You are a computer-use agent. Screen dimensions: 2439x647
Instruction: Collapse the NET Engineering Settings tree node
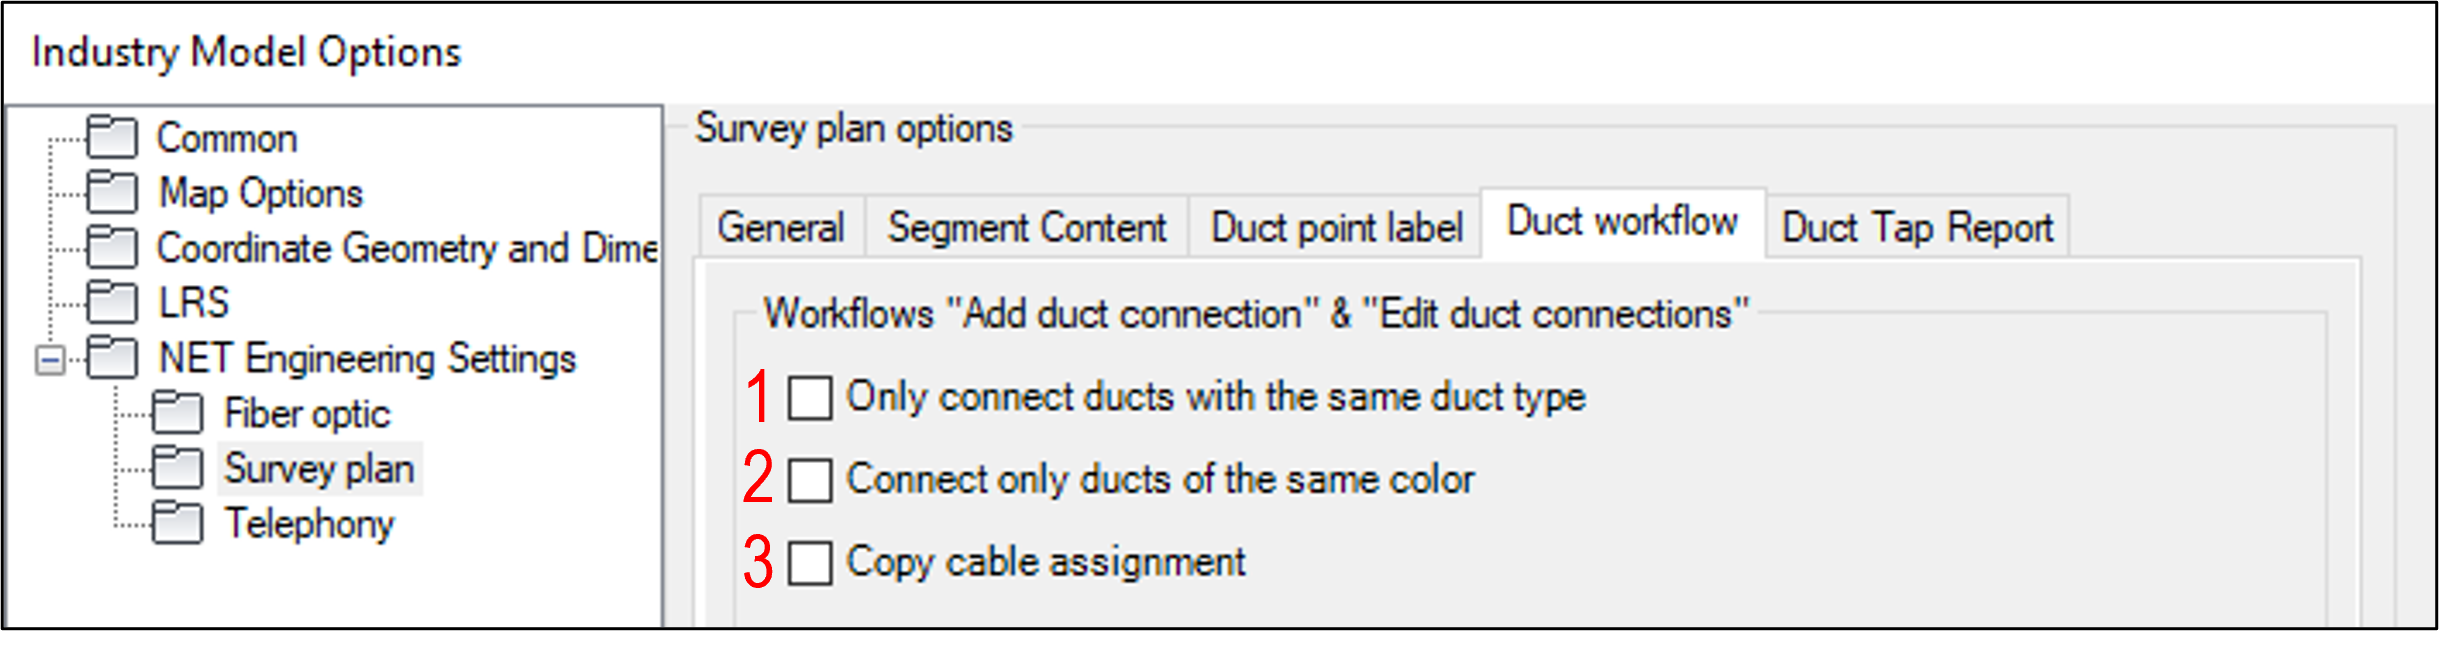click(49, 360)
